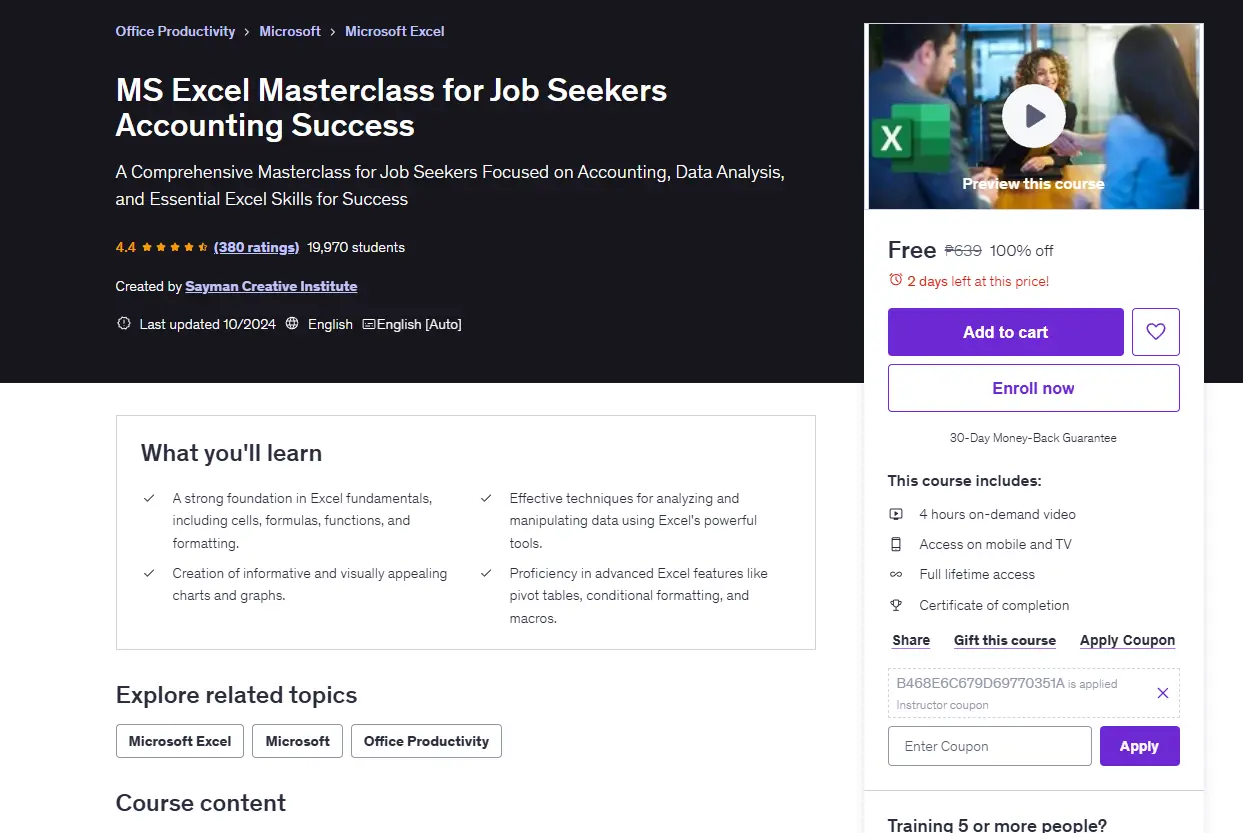Click '4 hours on-demand video' text
Viewport: 1243px width, 833px height.
point(998,514)
